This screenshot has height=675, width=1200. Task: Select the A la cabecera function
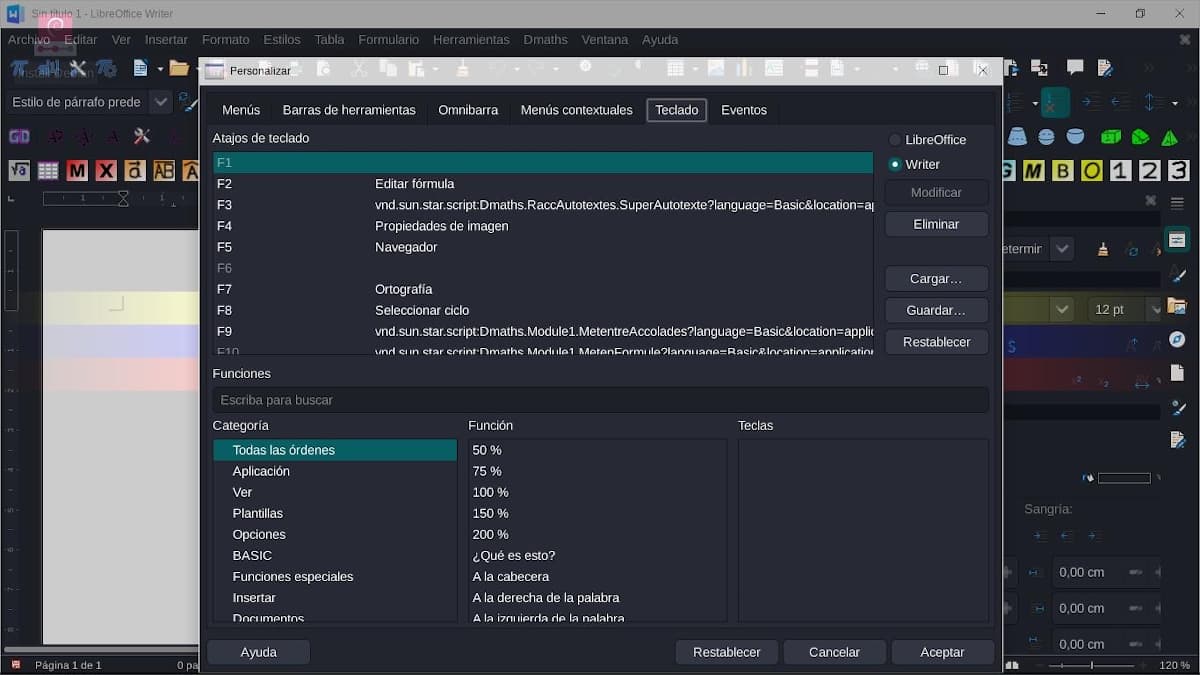[x=597, y=577]
